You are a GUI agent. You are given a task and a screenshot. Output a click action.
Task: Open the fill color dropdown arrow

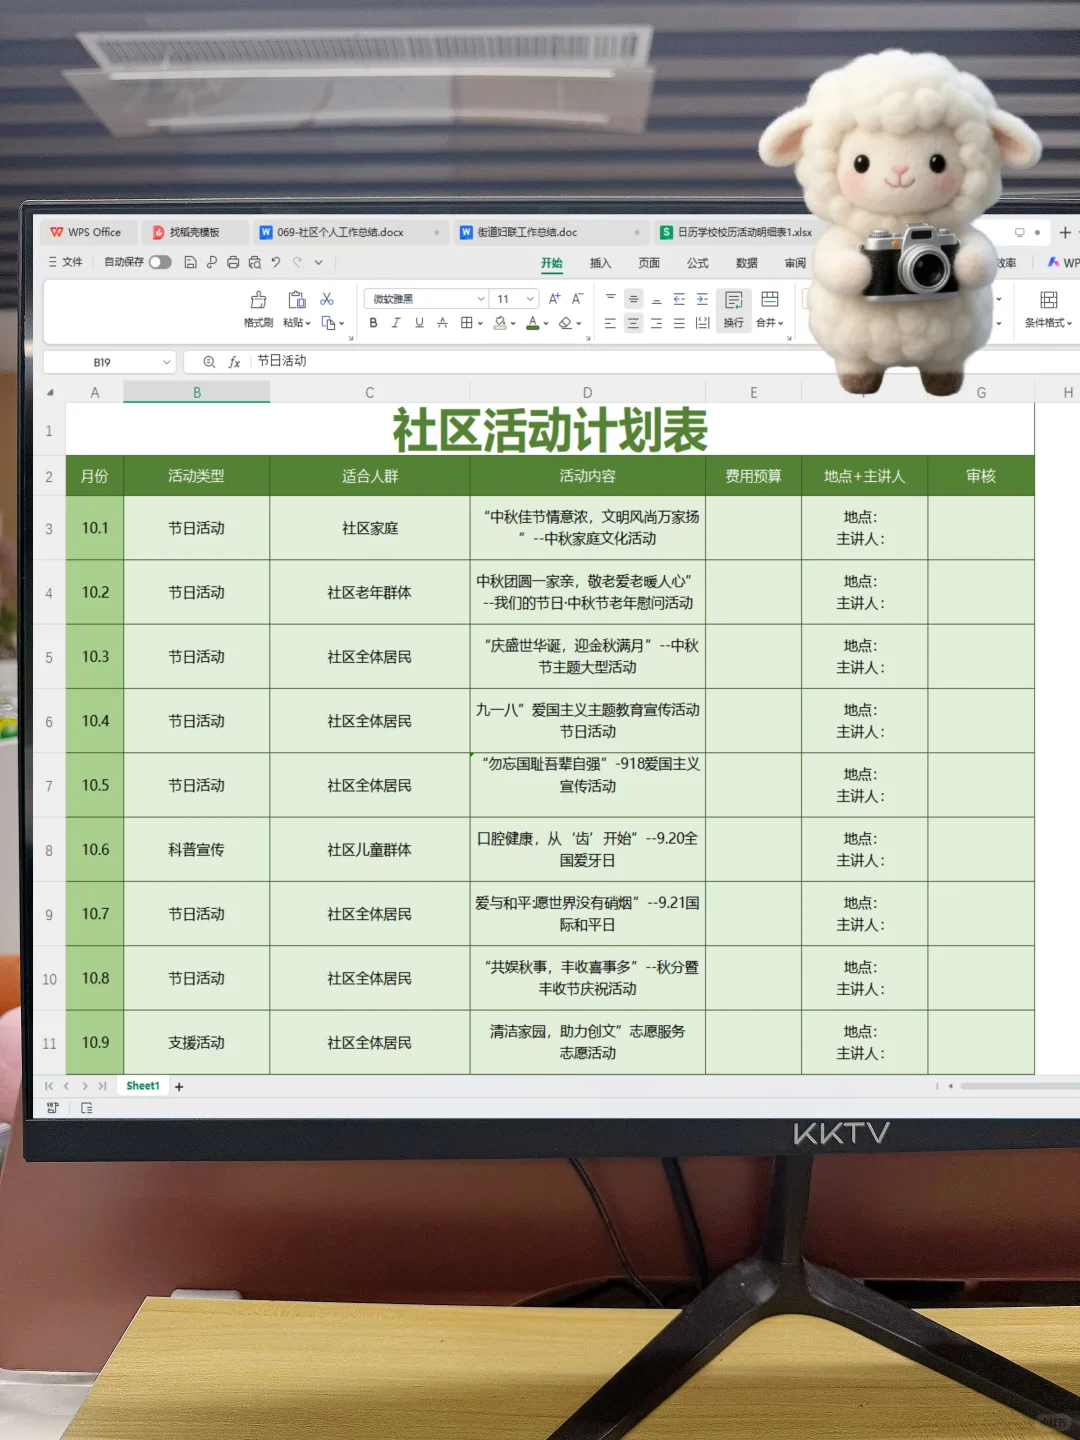click(513, 324)
